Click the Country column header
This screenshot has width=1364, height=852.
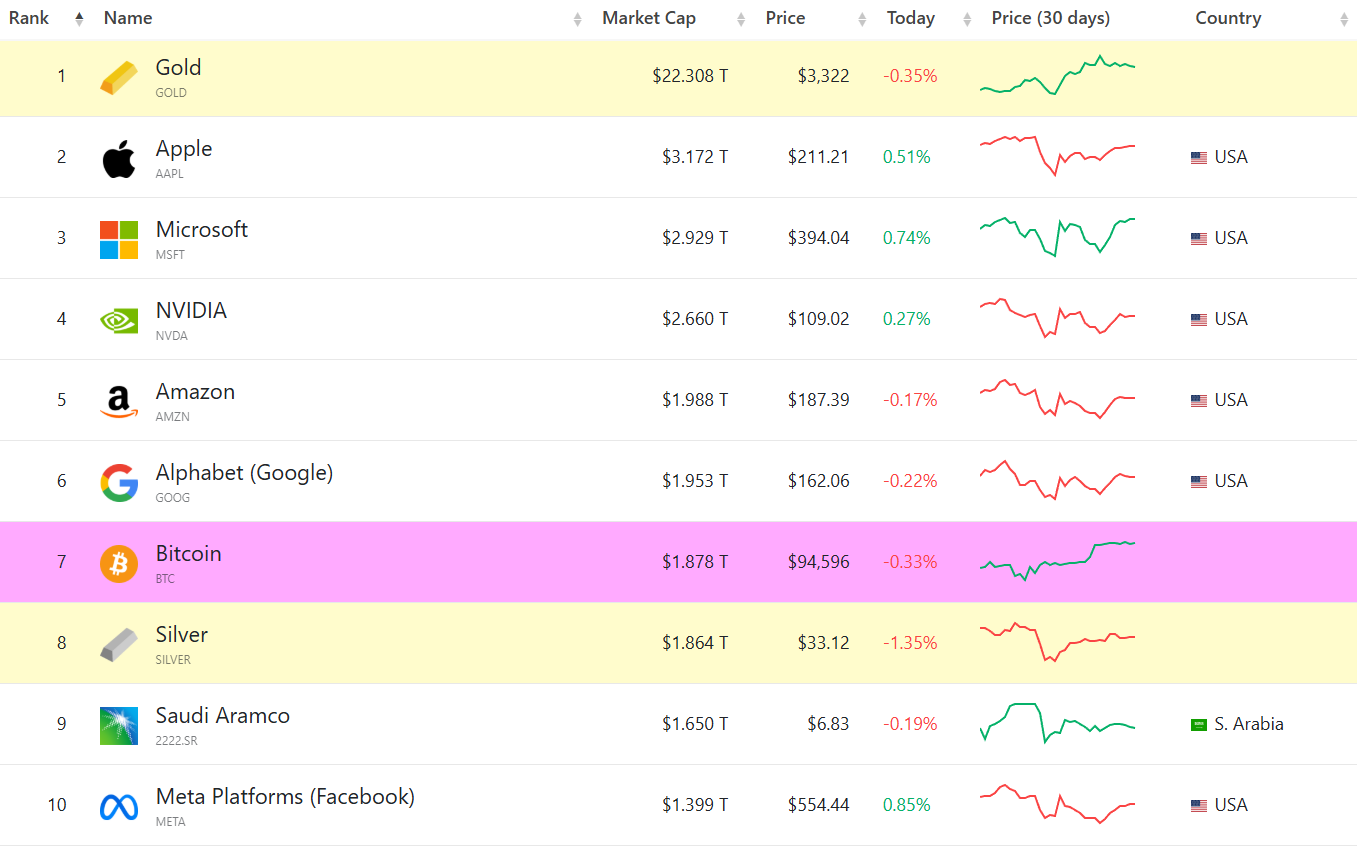point(1227,17)
